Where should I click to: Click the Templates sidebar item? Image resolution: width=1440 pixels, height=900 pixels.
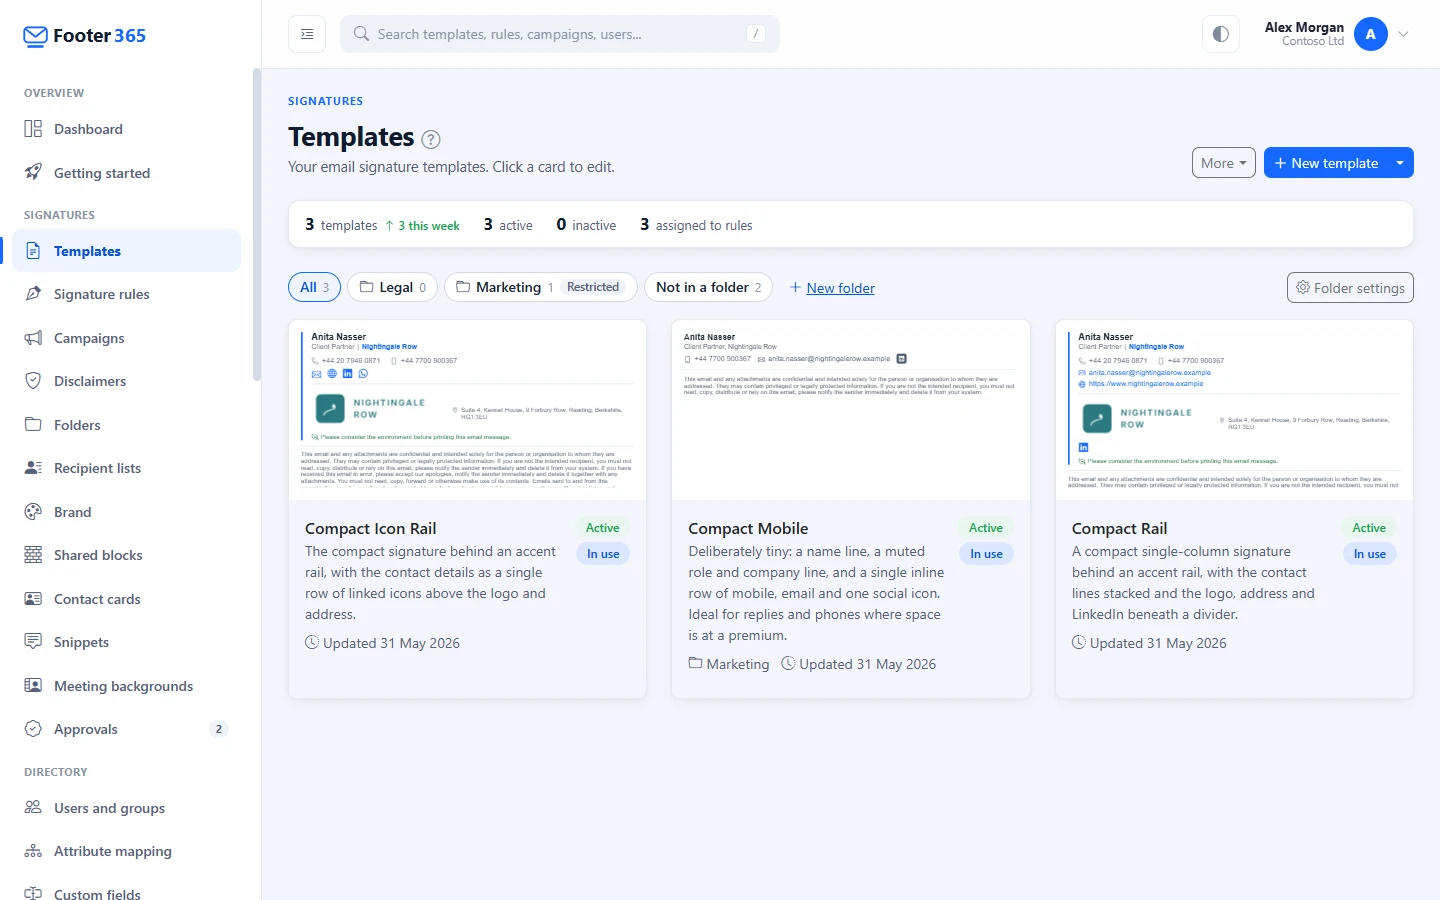pos(125,251)
